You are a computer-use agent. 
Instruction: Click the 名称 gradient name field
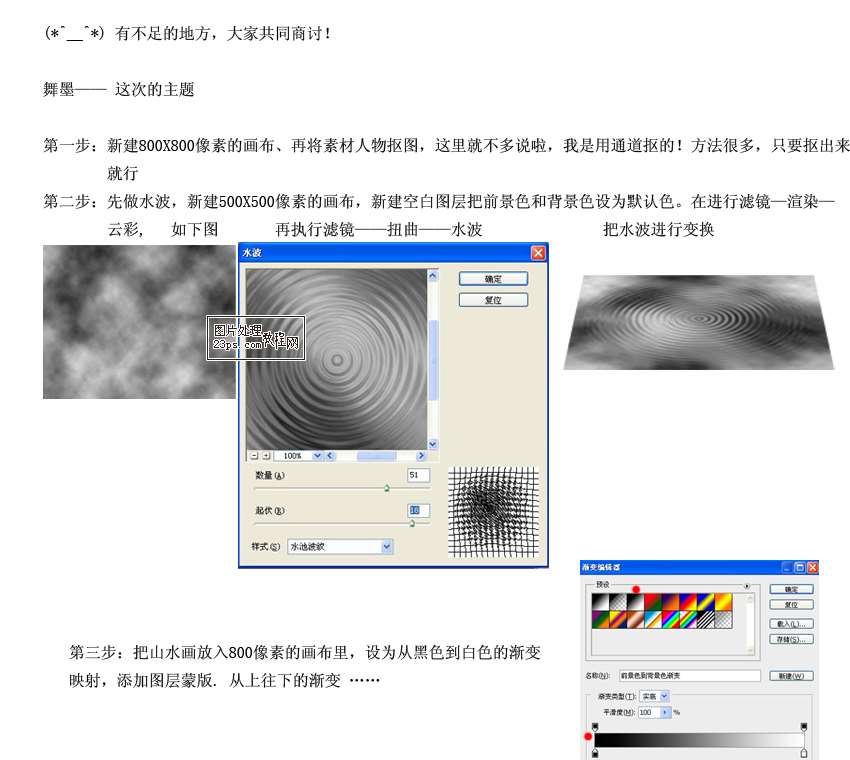(x=690, y=676)
